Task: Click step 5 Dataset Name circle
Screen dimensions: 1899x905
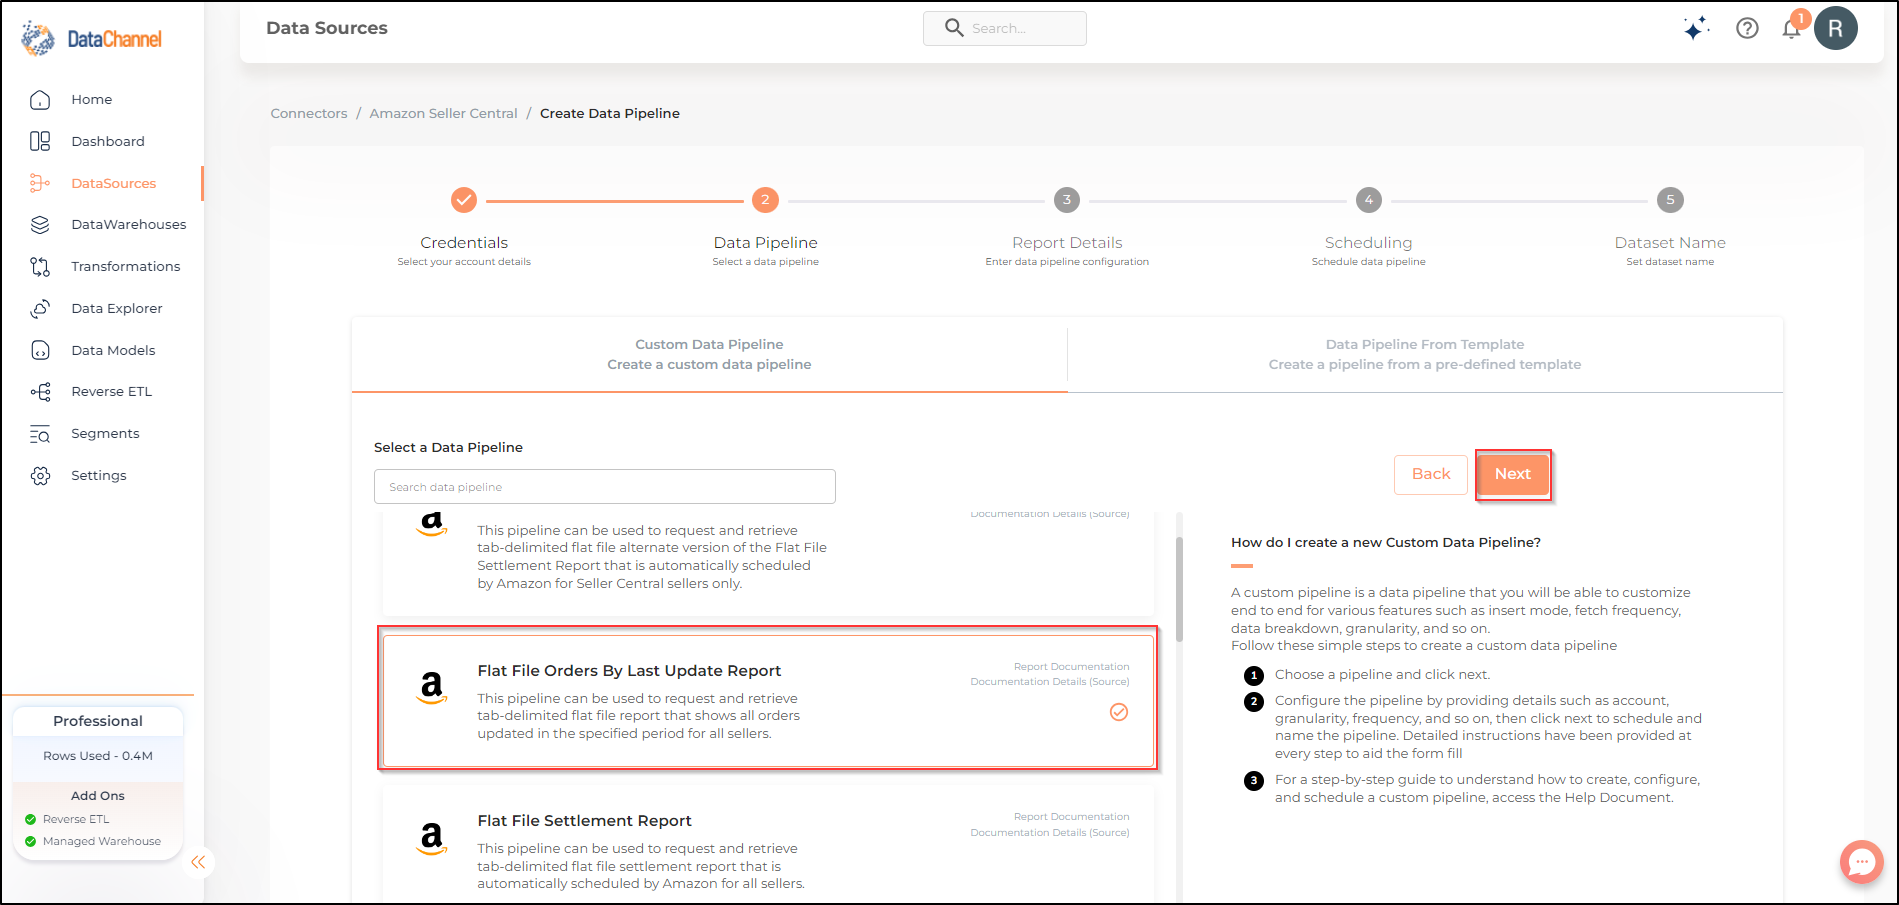Action: coord(1670,200)
